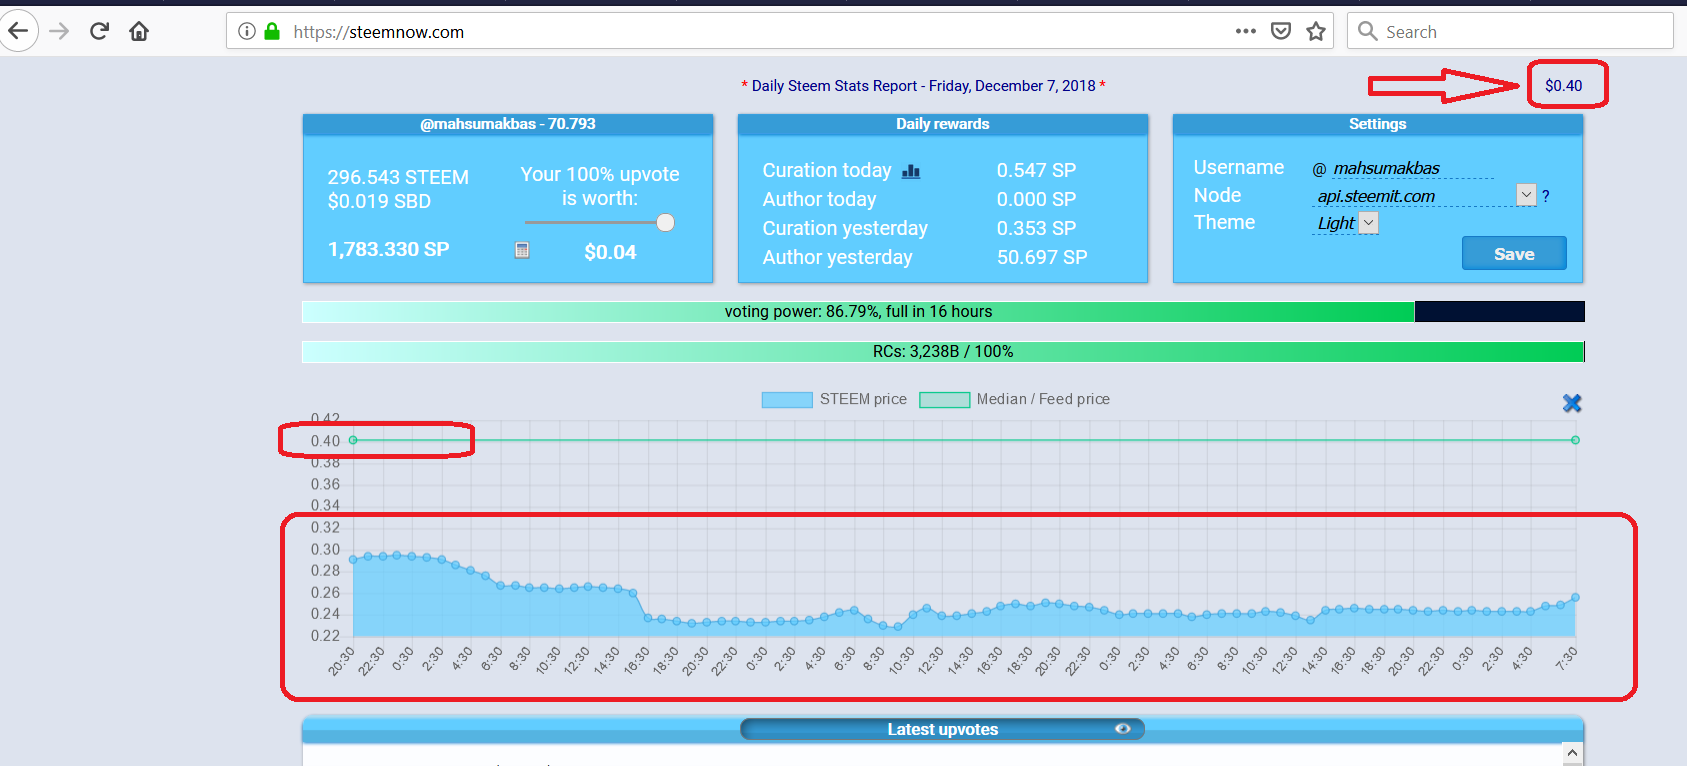Click the first point of the Median feed line

point(353,440)
